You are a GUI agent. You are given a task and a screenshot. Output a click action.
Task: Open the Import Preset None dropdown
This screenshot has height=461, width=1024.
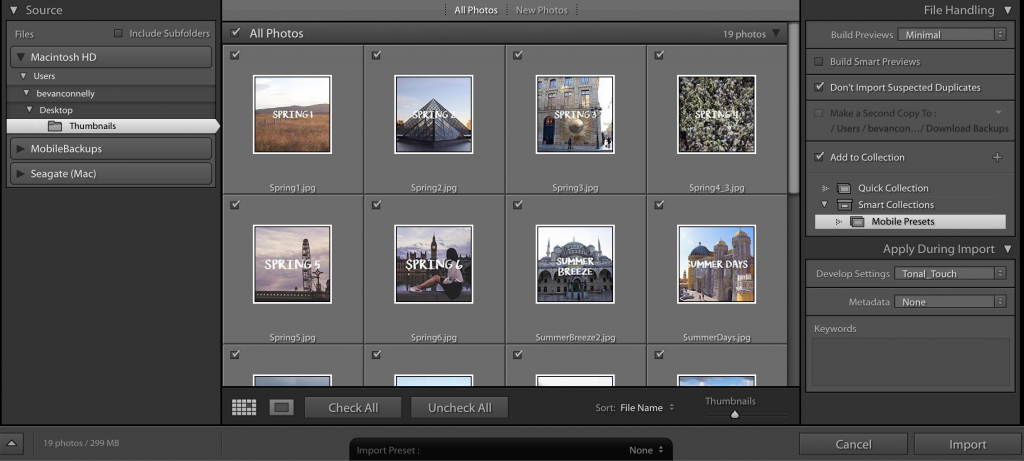(646, 450)
